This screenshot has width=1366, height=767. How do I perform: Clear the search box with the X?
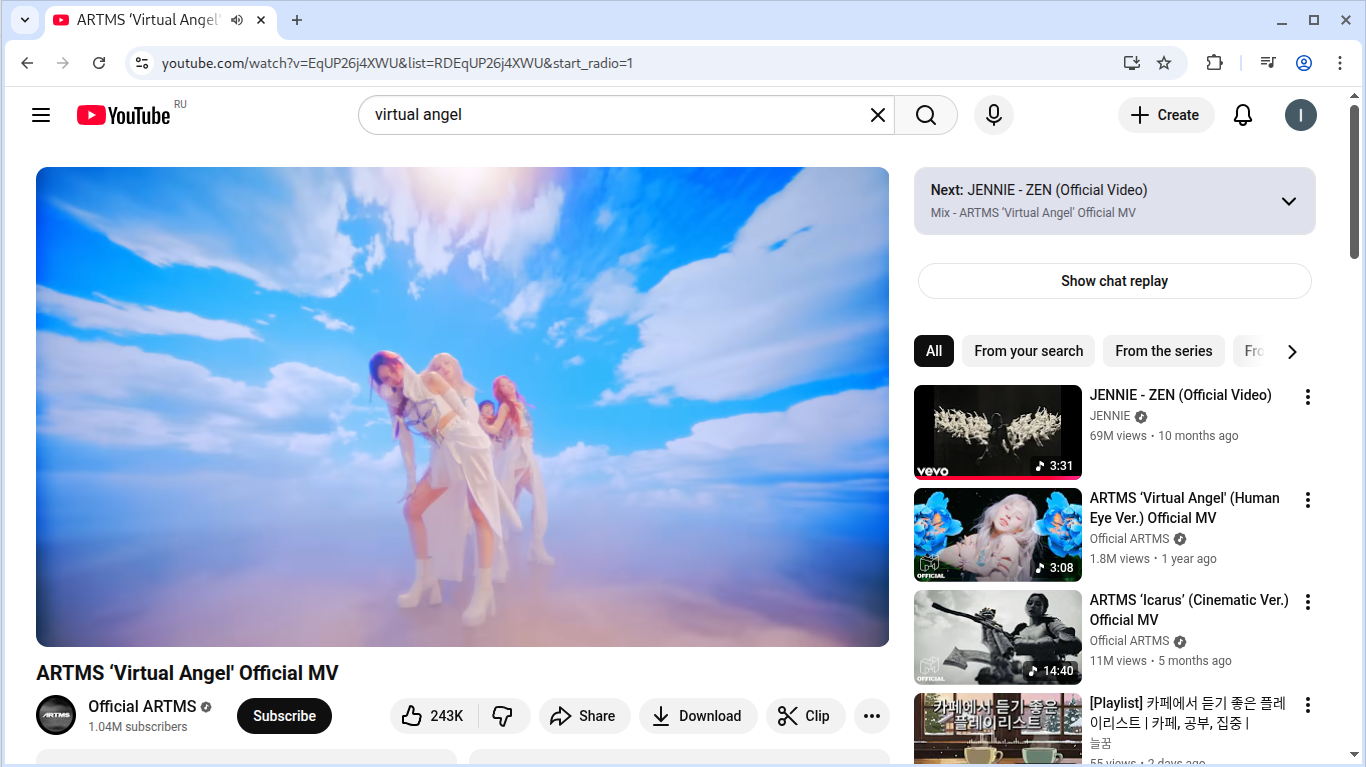pyautogui.click(x=878, y=115)
